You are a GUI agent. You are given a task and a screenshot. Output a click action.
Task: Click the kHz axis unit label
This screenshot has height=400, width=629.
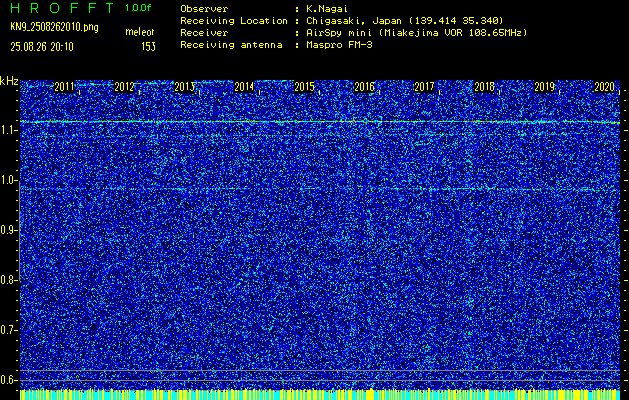pos(9,81)
